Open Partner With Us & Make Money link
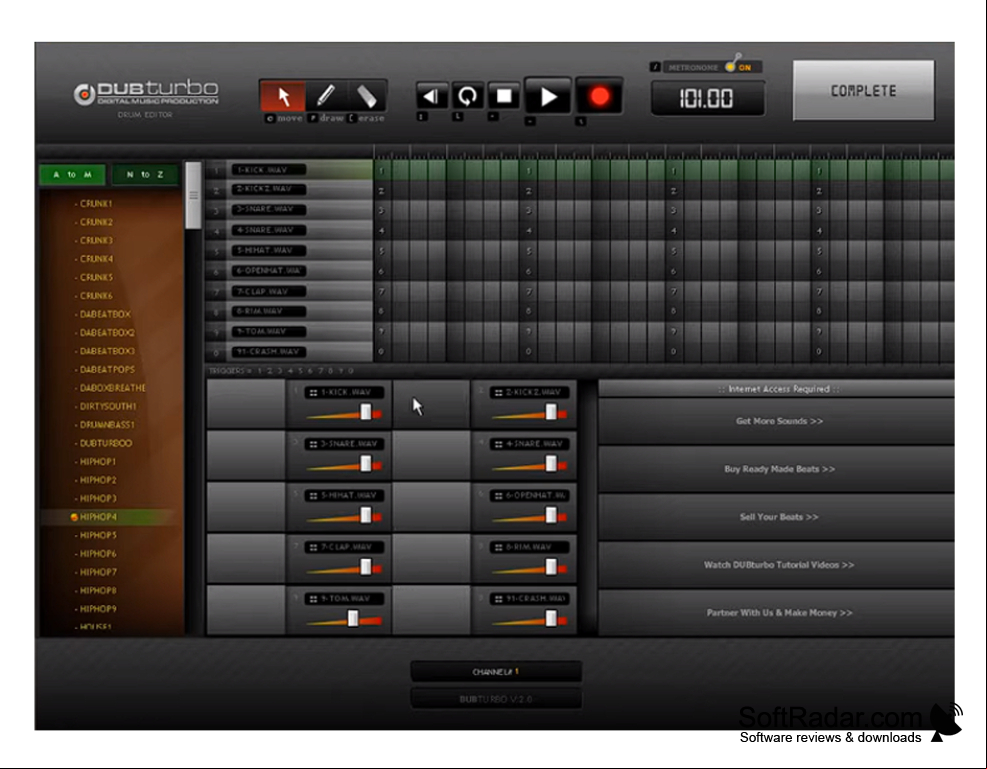Screen dimensions: 987x769 (779, 612)
